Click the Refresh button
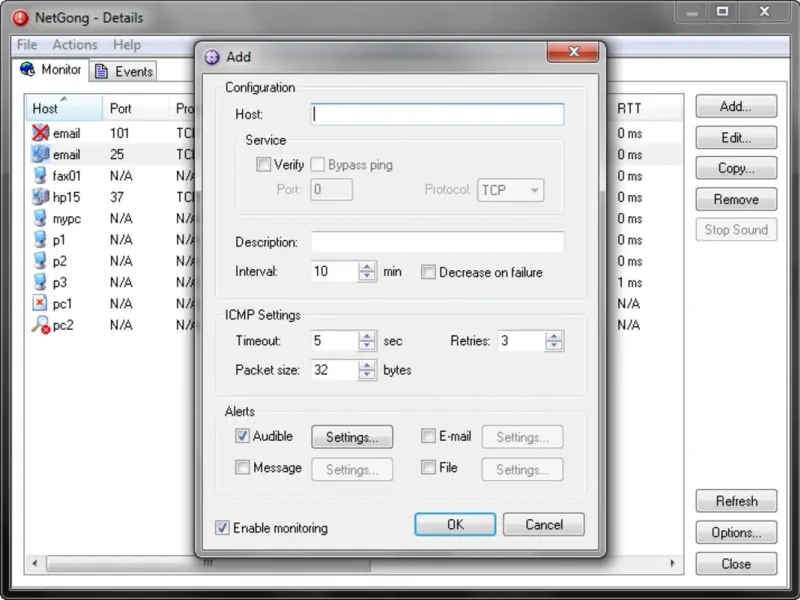Viewport: 800px width, 600px height. [736, 501]
